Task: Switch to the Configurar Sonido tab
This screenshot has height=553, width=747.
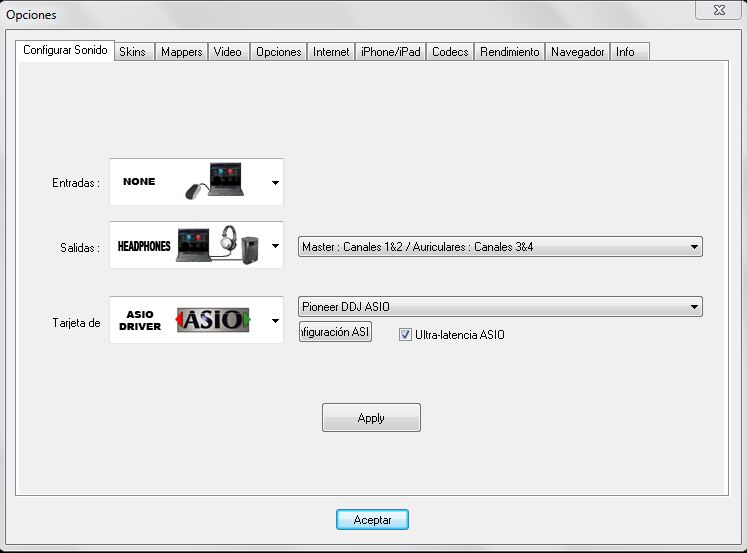Action: point(65,50)
